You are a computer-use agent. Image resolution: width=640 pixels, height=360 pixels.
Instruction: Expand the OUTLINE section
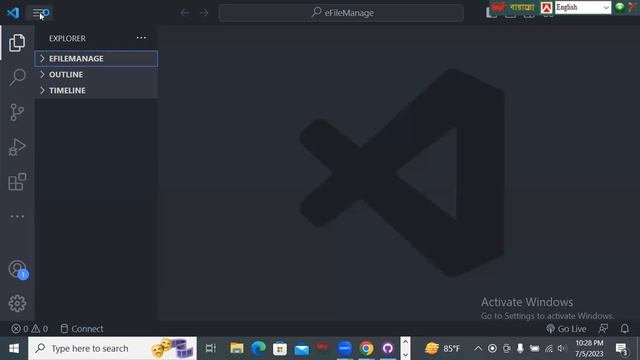(x=96, y=74)
